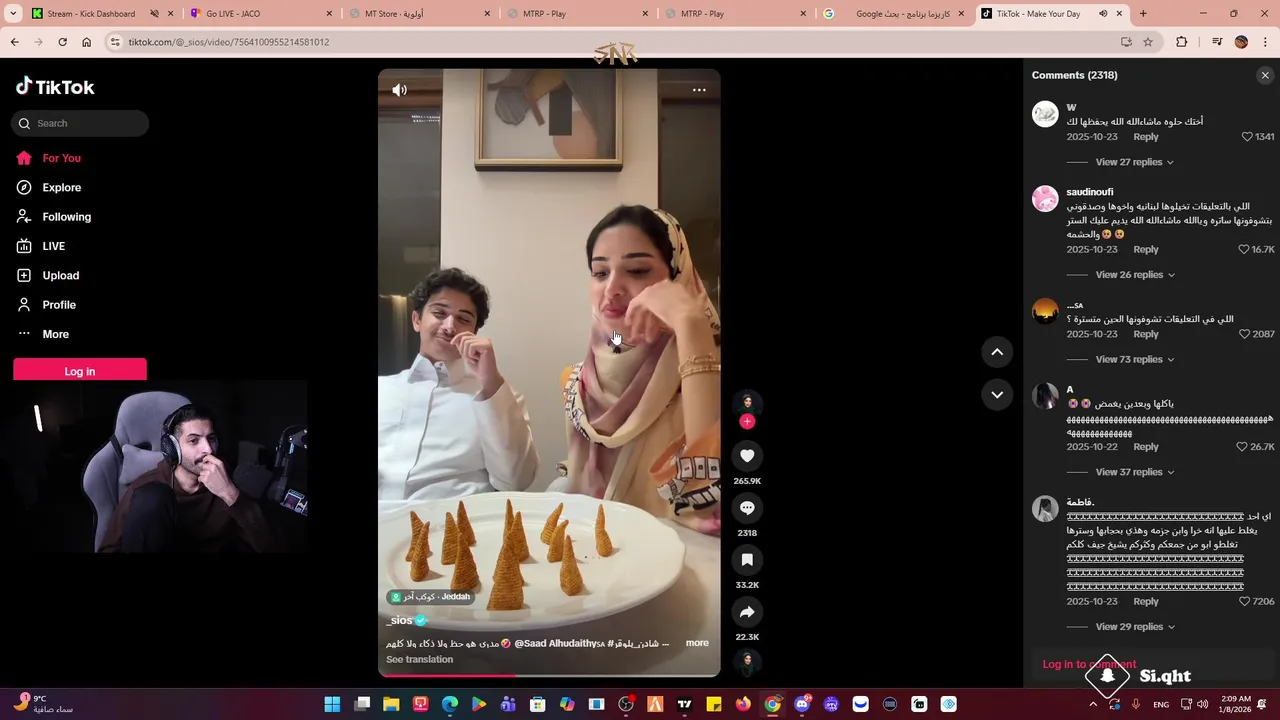Open the Chrome extensions puzzle icon
The width and height of the screenshot is (1280, 720).
pos(1182,42)
